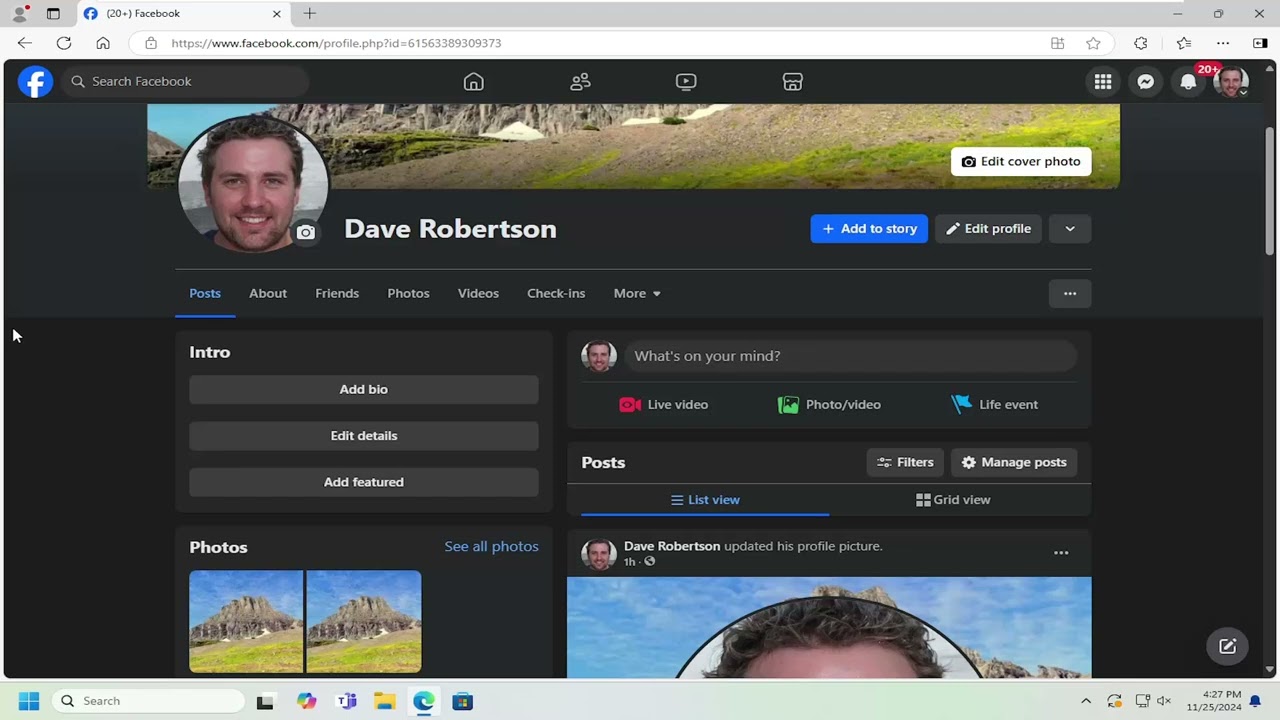Switch to the Videos tab
This screenshot has width=1280, height=720.
pyautogui.click(x=478, y=293)
